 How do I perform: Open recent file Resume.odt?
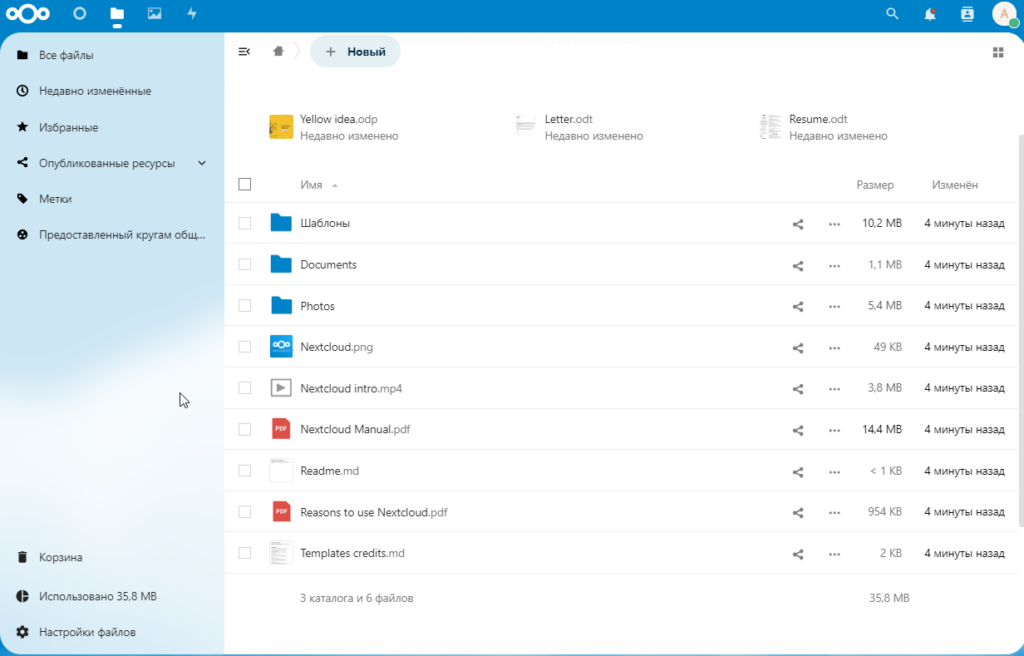[x=823, y=127]
